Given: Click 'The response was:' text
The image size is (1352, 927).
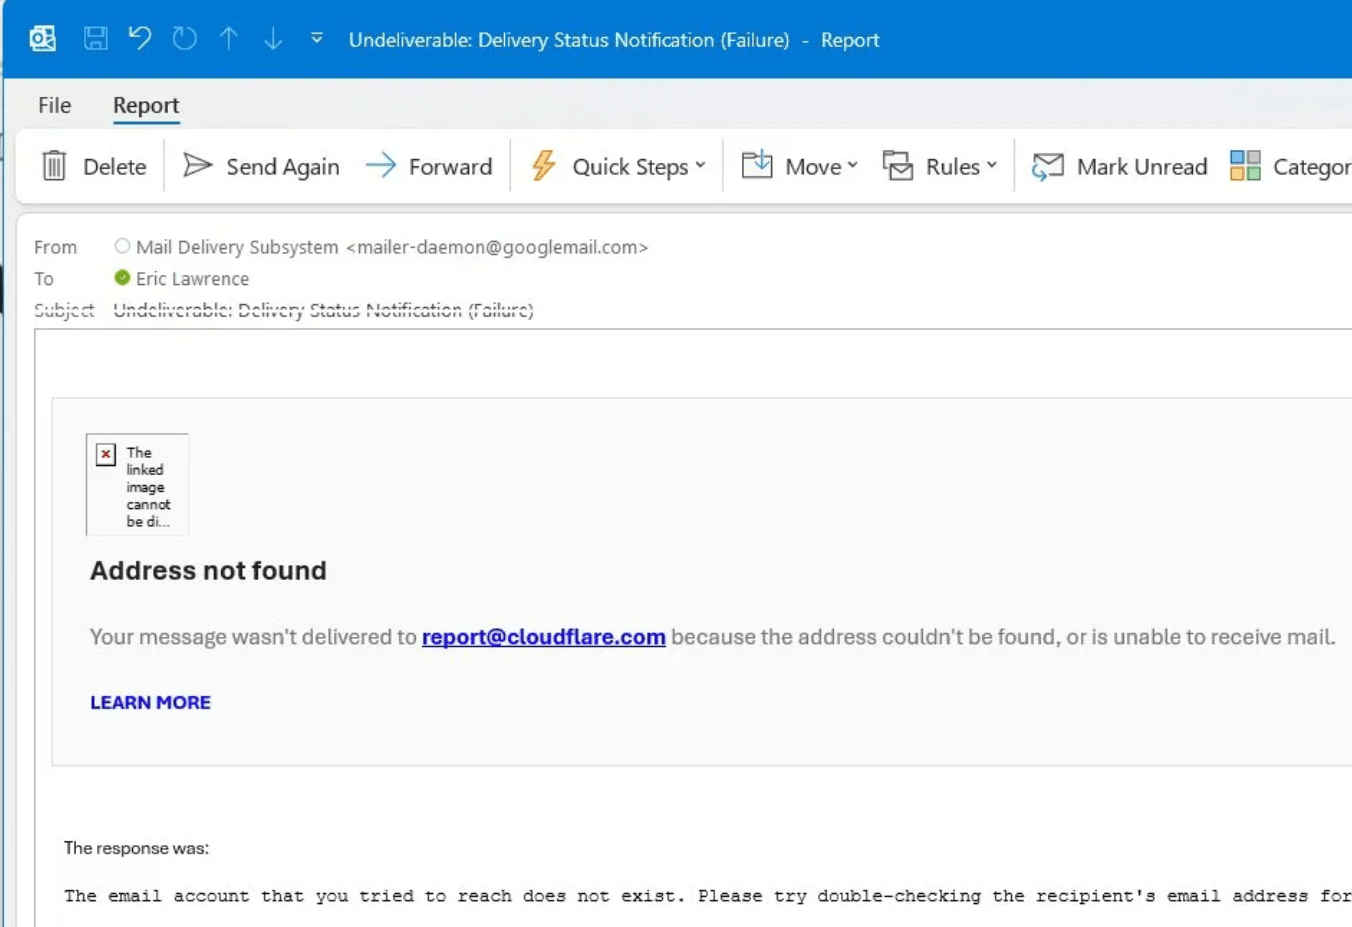Looking at the screenshot, I should (x=137, y=848).
